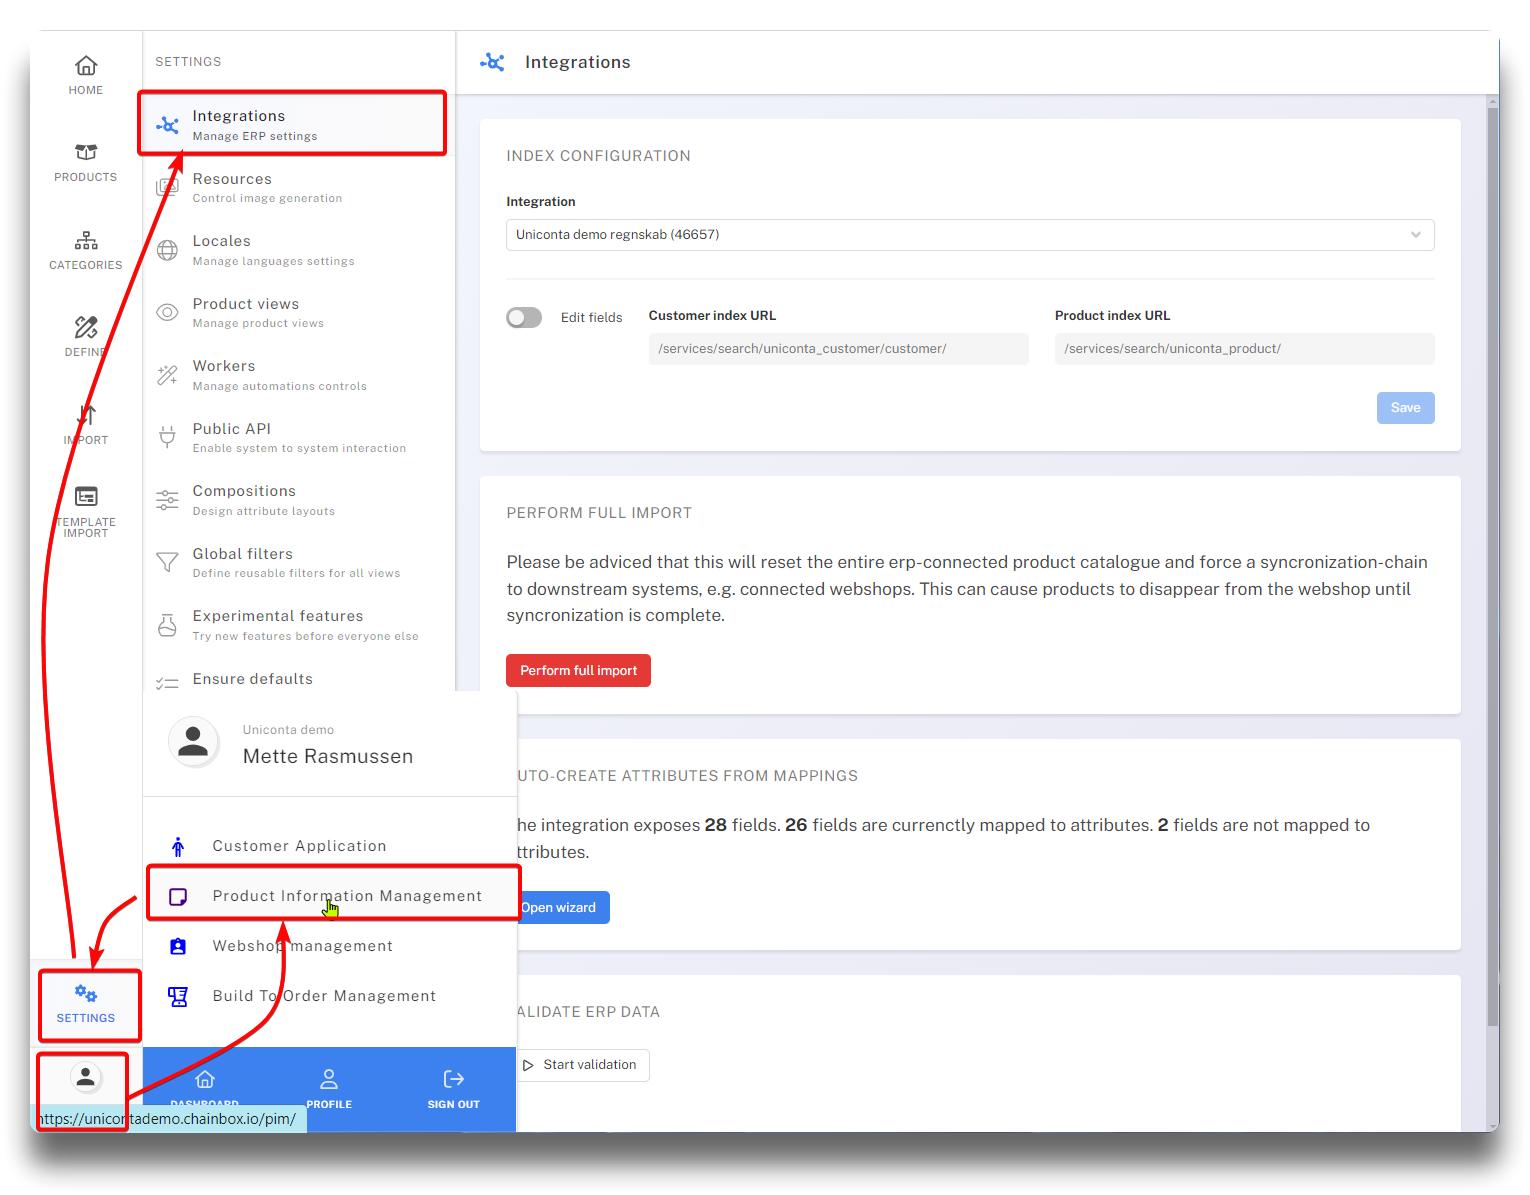Screen dimensions: 1530x1195
Task: Expand the Integration dropdown
Action: point(969,235)
